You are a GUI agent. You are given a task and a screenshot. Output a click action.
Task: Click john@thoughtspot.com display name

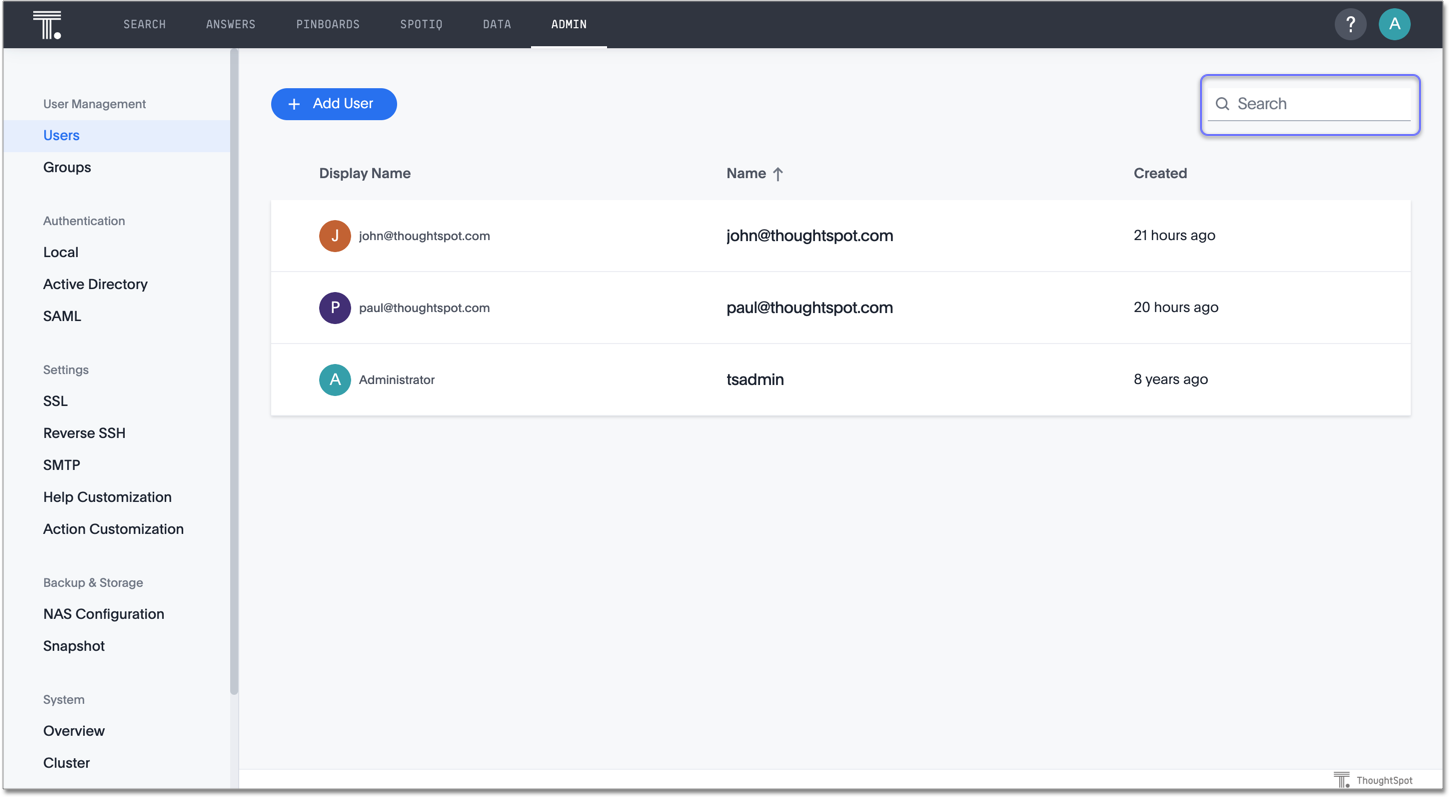pyautogui.click(x=424, y=236)
